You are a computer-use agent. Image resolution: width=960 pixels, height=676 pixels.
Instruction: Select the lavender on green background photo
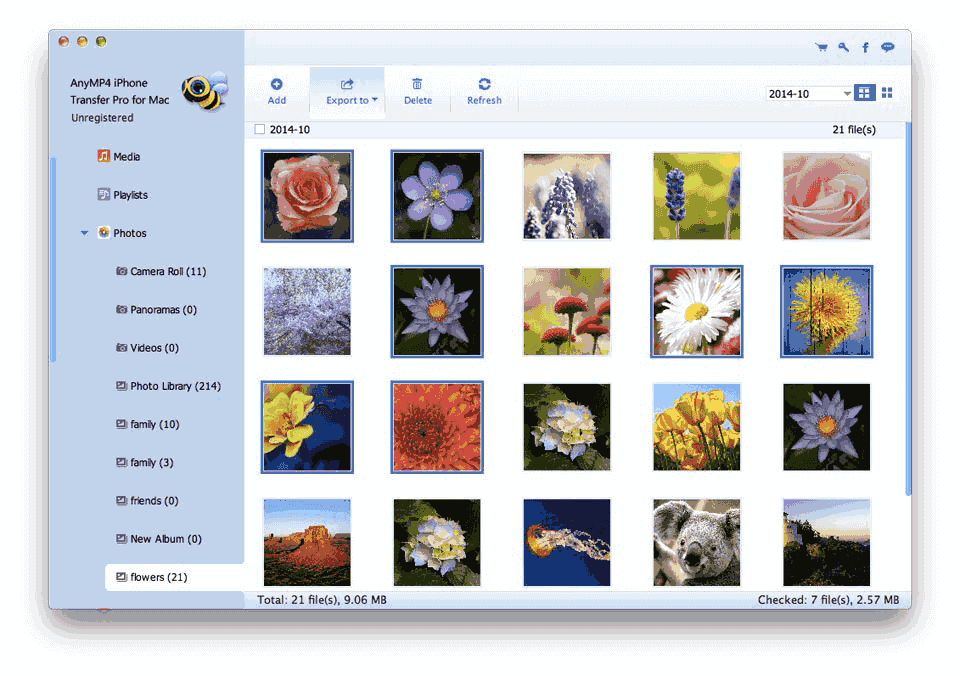697,196
